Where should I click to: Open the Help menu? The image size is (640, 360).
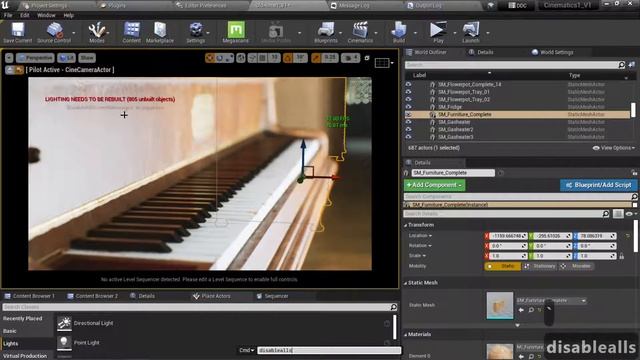coord(69,15)
